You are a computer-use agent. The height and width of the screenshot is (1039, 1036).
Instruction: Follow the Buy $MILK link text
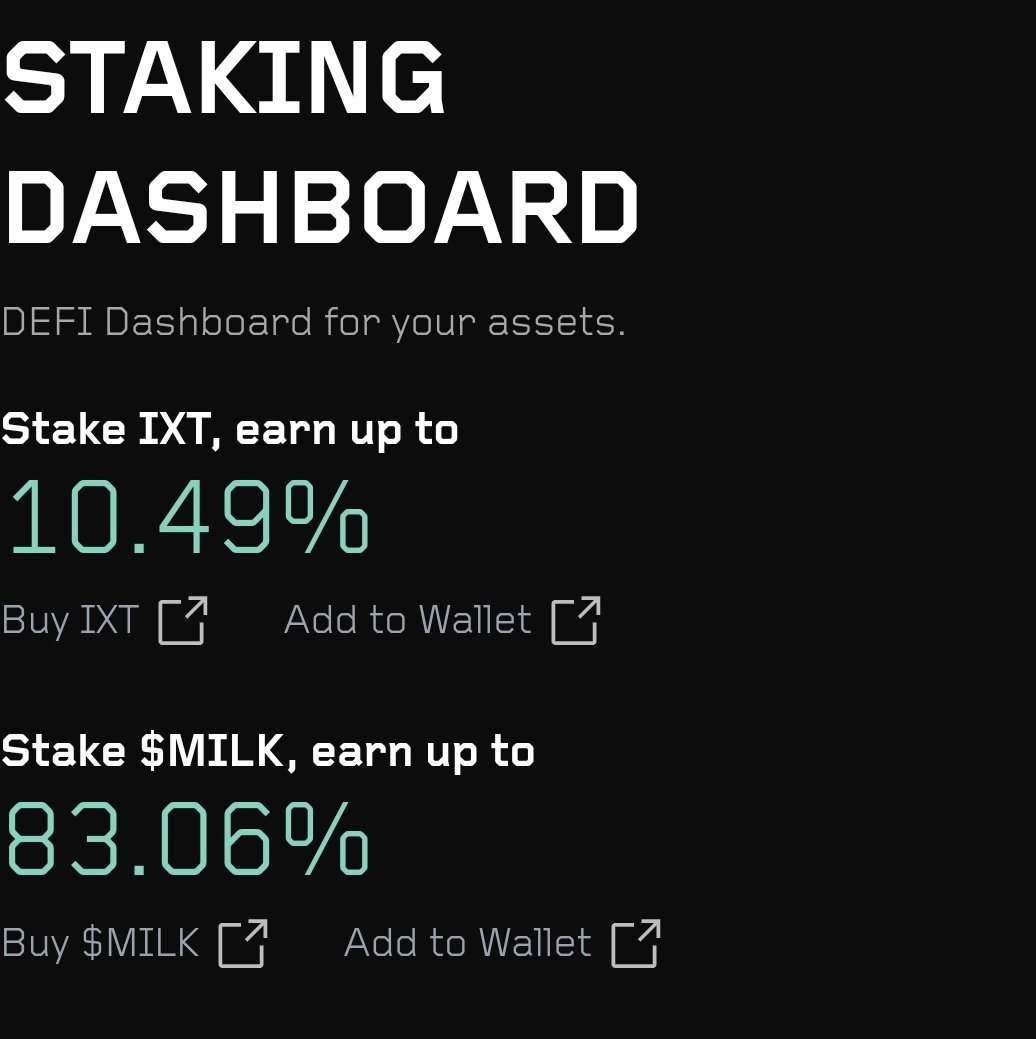[100, 944]
